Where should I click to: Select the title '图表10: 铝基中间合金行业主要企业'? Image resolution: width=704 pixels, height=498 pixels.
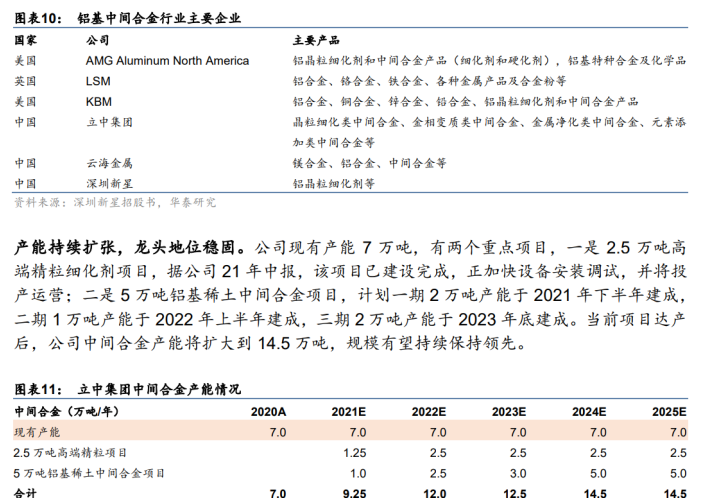(128, 18)
